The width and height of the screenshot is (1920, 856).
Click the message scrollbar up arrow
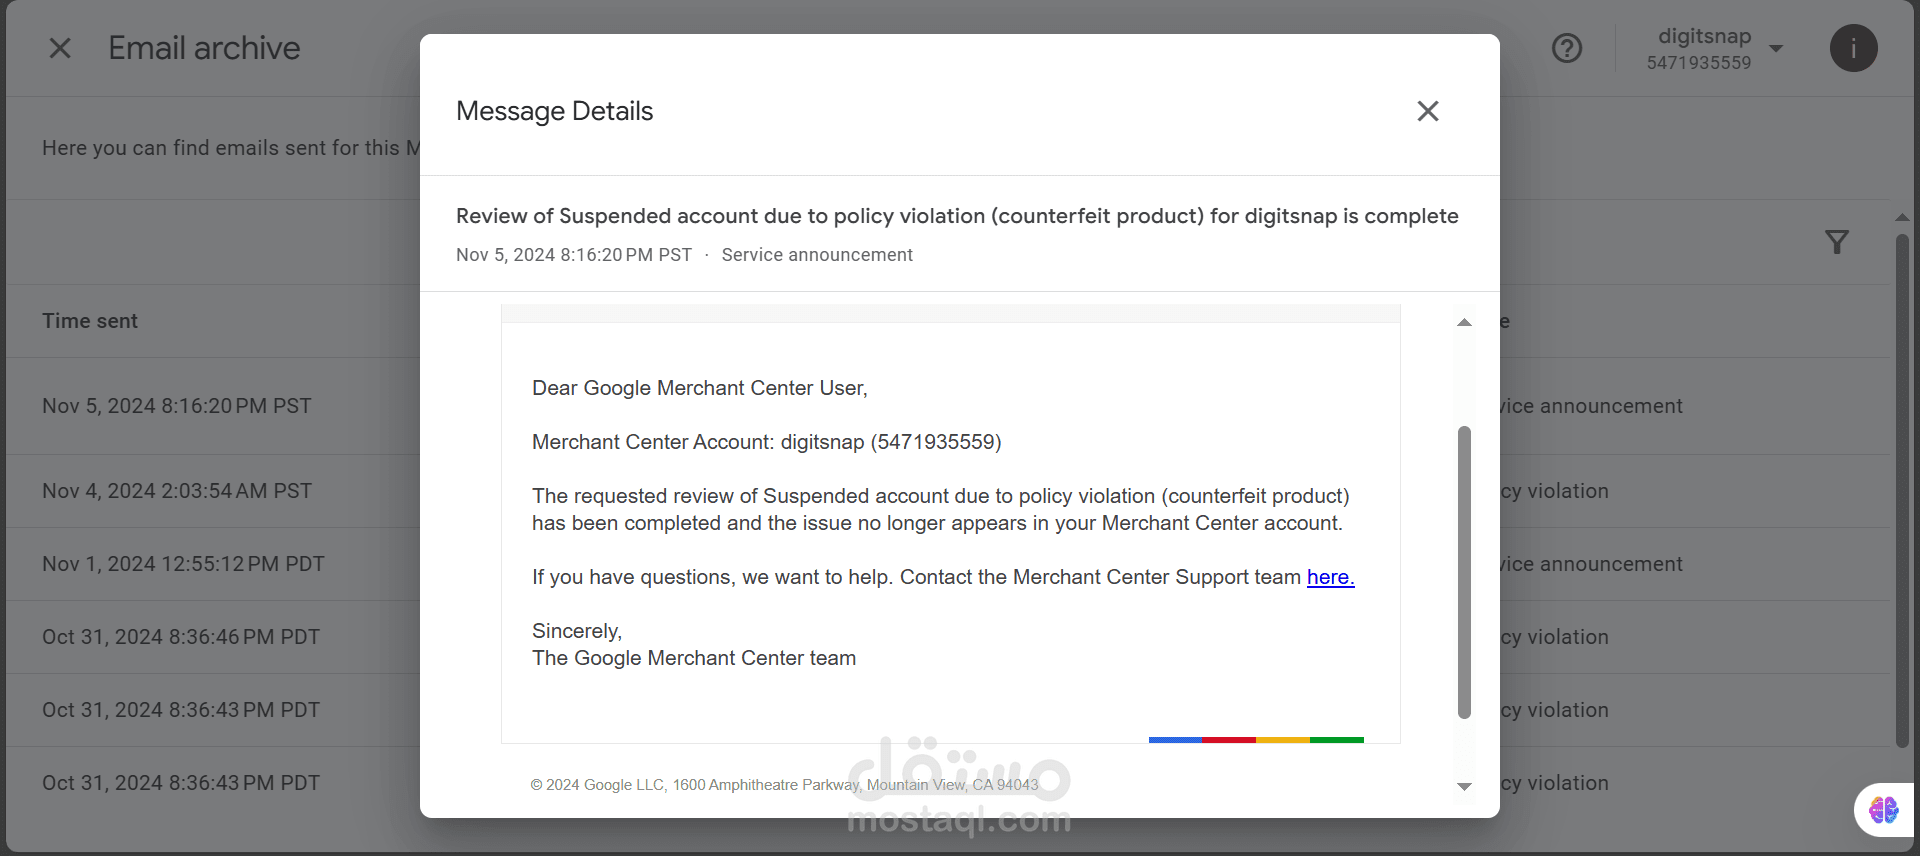(x=1464, y=322)
